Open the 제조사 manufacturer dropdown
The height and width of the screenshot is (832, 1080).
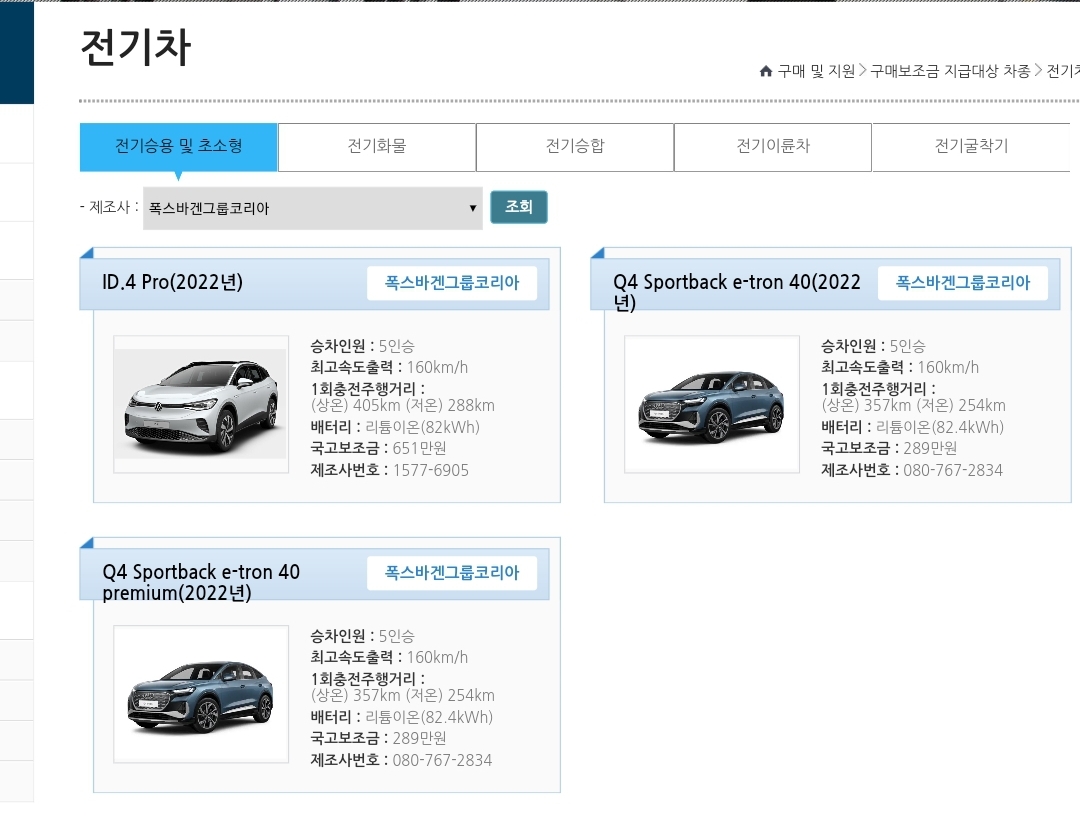(x=313, y=208)
